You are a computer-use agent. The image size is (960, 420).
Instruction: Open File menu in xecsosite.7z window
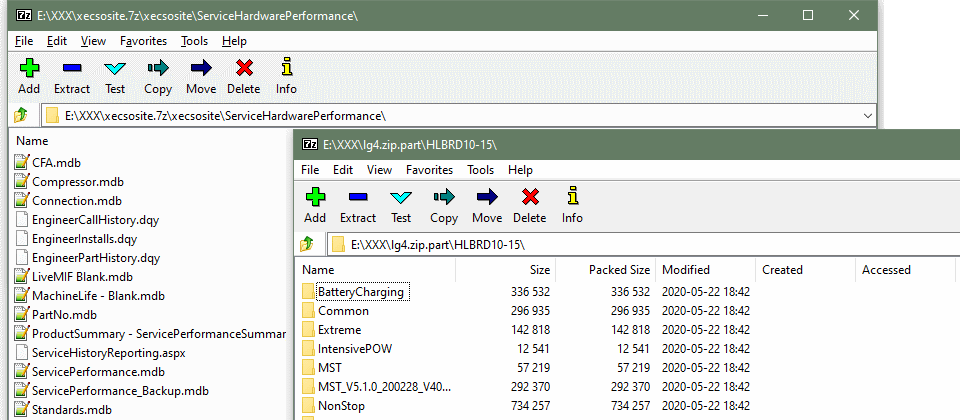pos(24,41)
